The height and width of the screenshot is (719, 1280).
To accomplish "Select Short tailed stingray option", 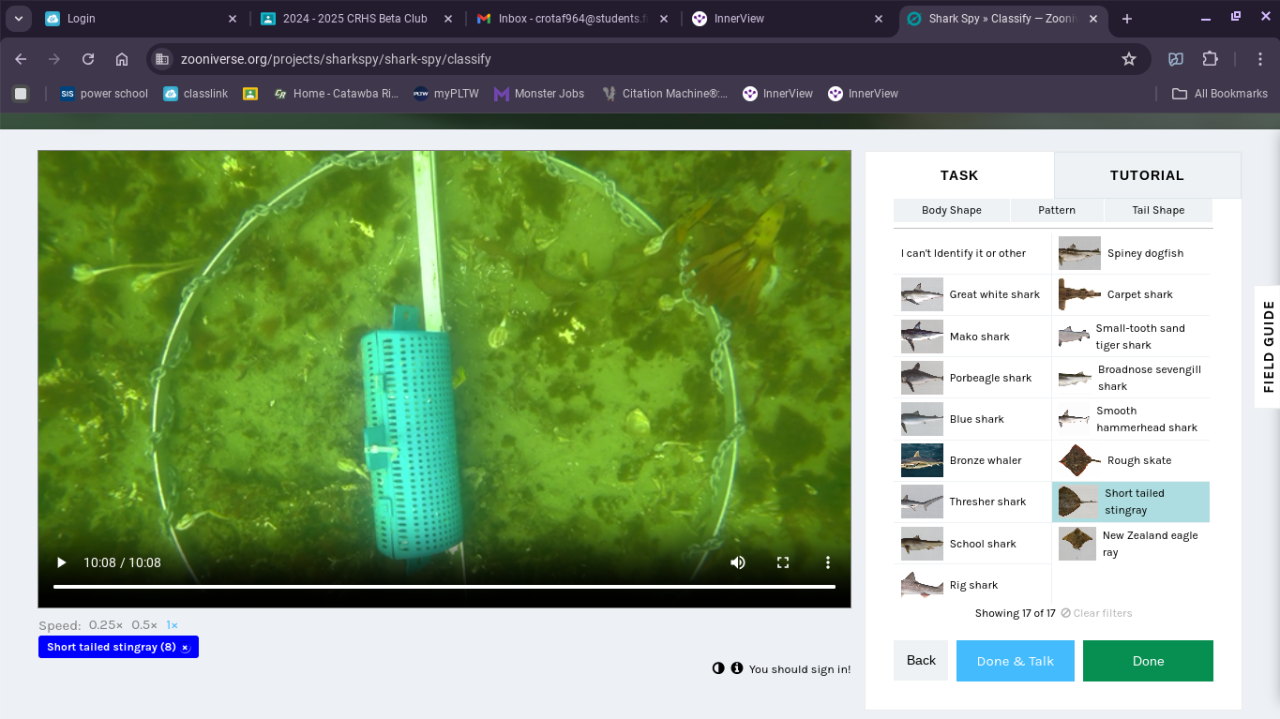I will coord(1131,502).
